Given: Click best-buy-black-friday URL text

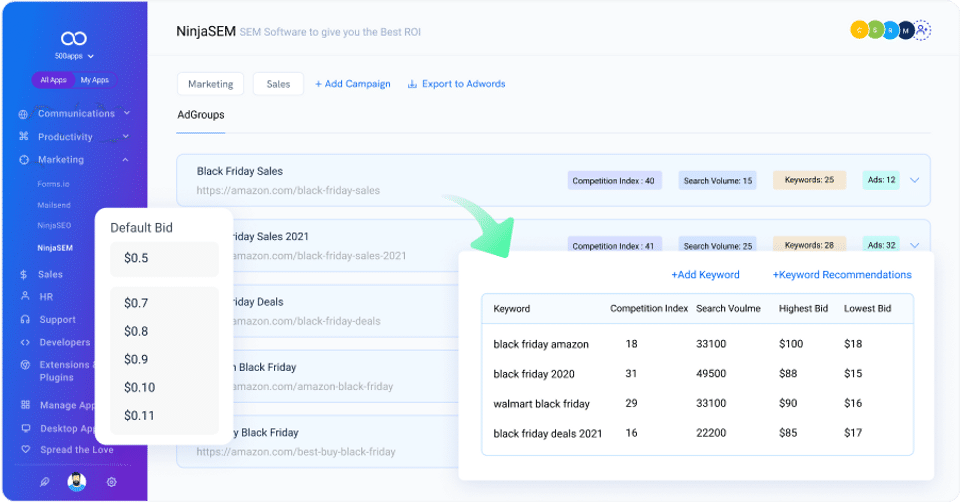Looking at the screenshot, I should (x=296, y=452).
